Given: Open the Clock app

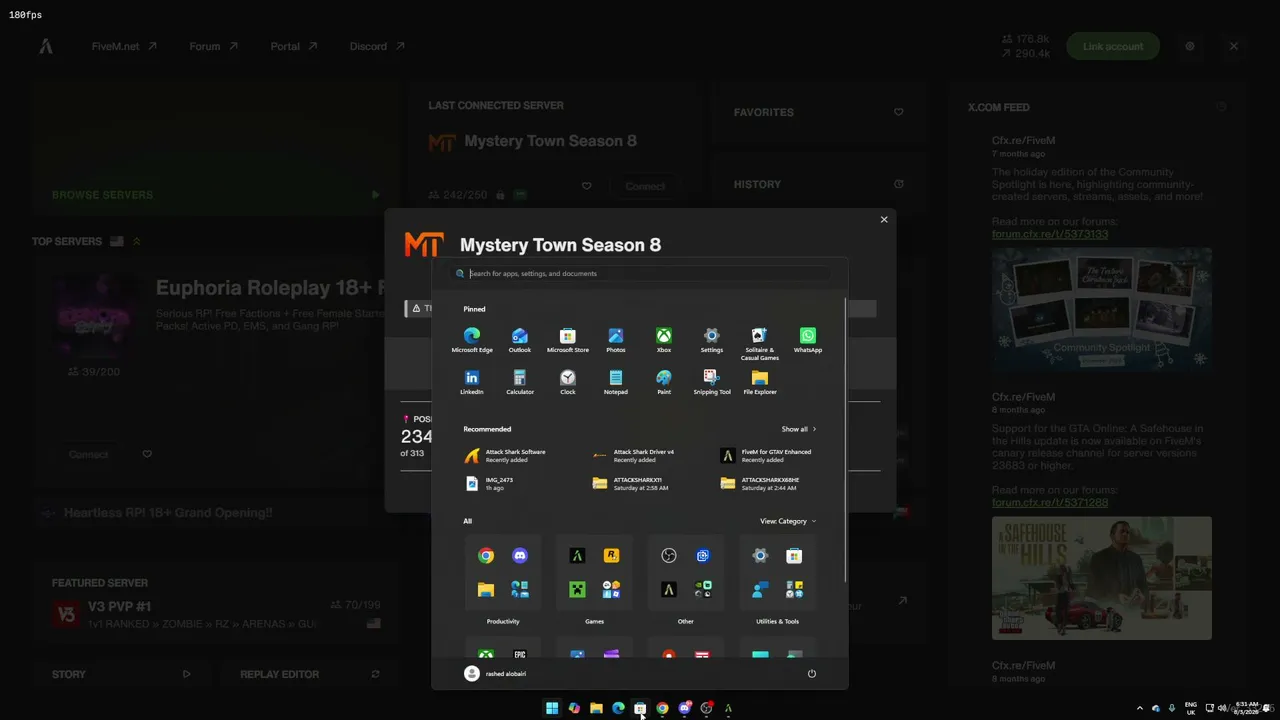Looking at the screenshot, I should 568,382.
